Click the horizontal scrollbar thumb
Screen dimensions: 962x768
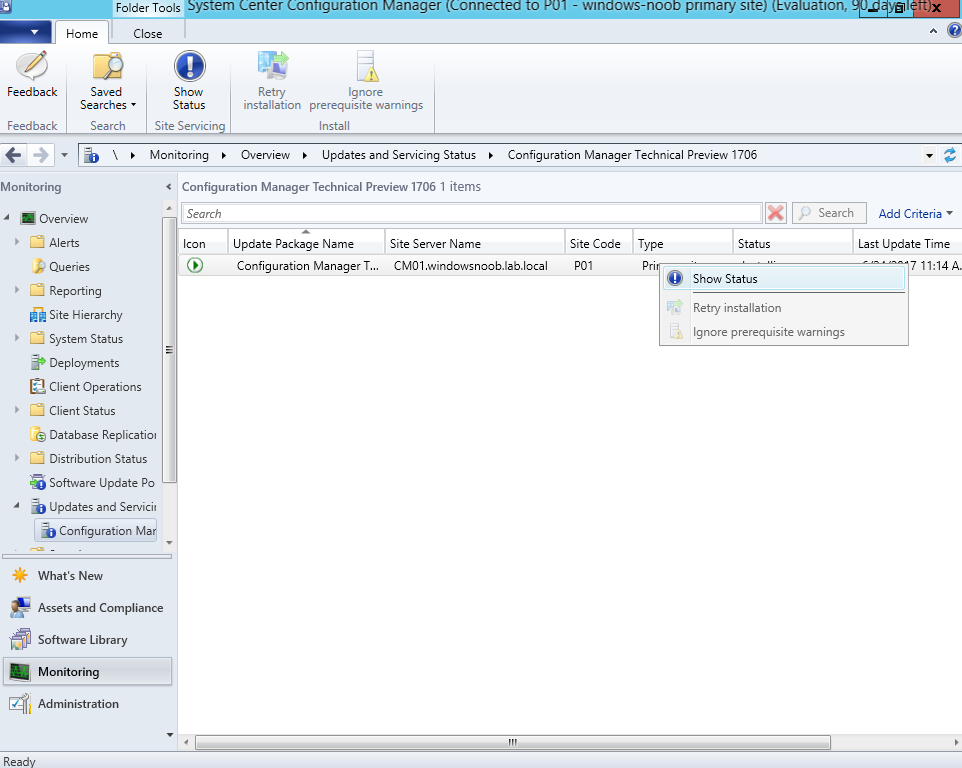[x=513, y=742]
